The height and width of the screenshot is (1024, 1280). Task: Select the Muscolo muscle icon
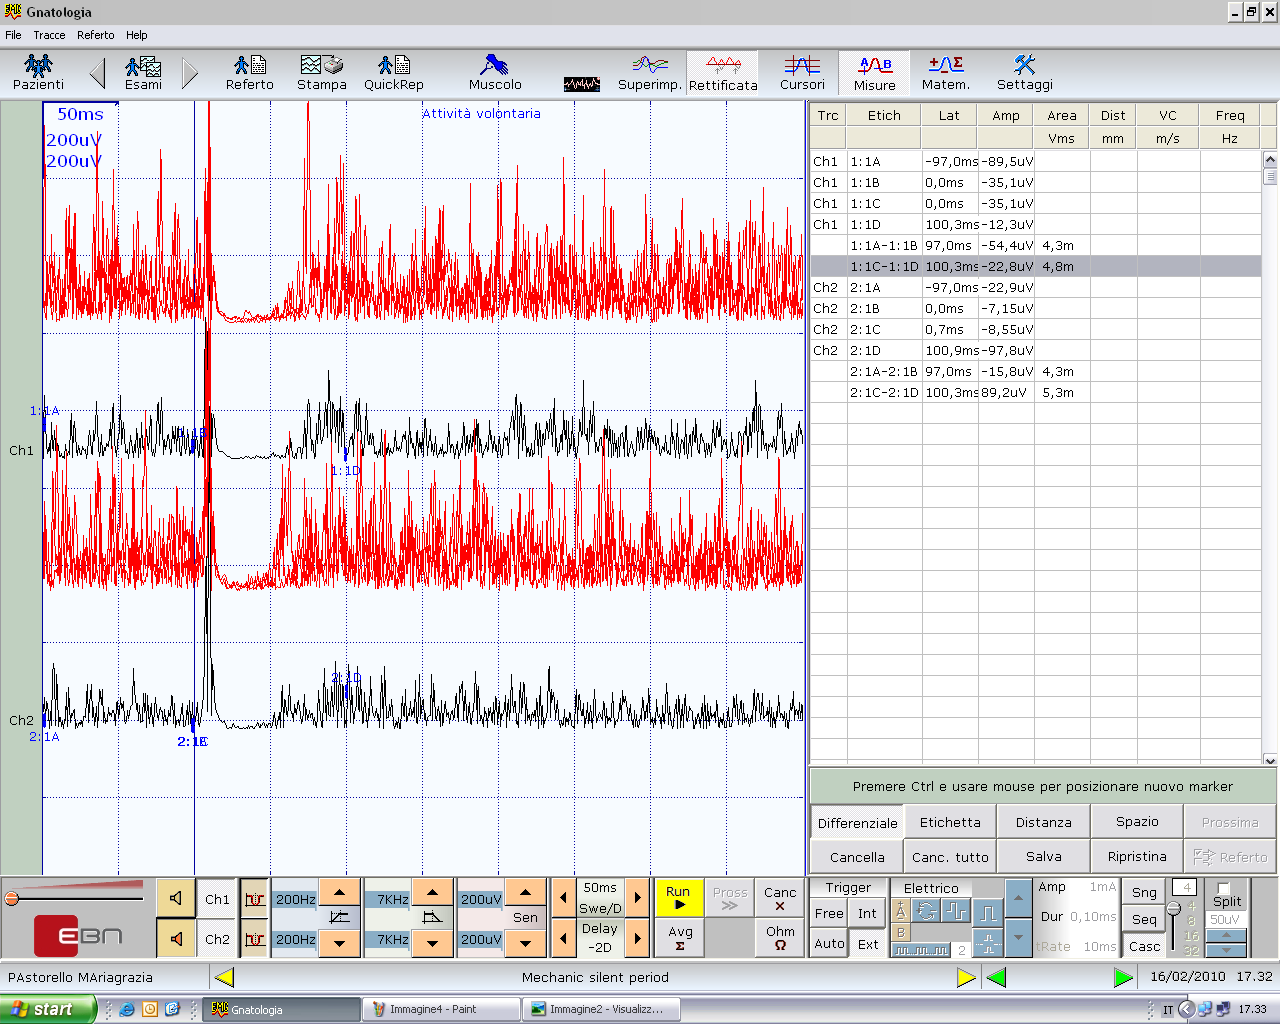point(495,73)
